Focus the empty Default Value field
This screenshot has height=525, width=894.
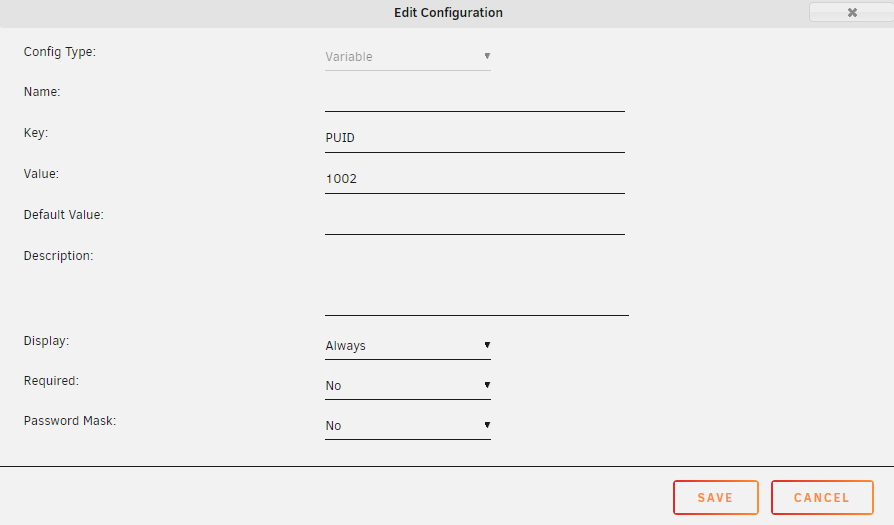coord(475,221)
